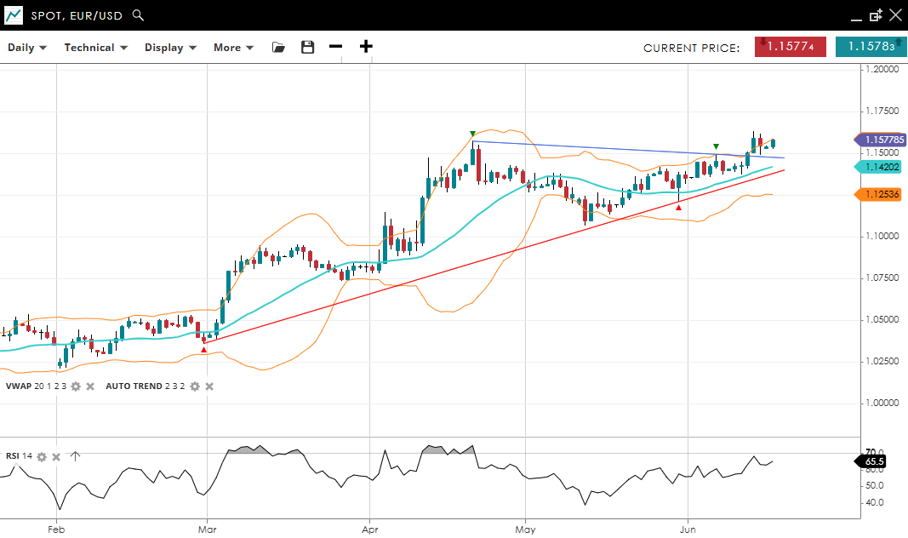
Task: Open saved chart with folder icon
Action: coord(278,47)
